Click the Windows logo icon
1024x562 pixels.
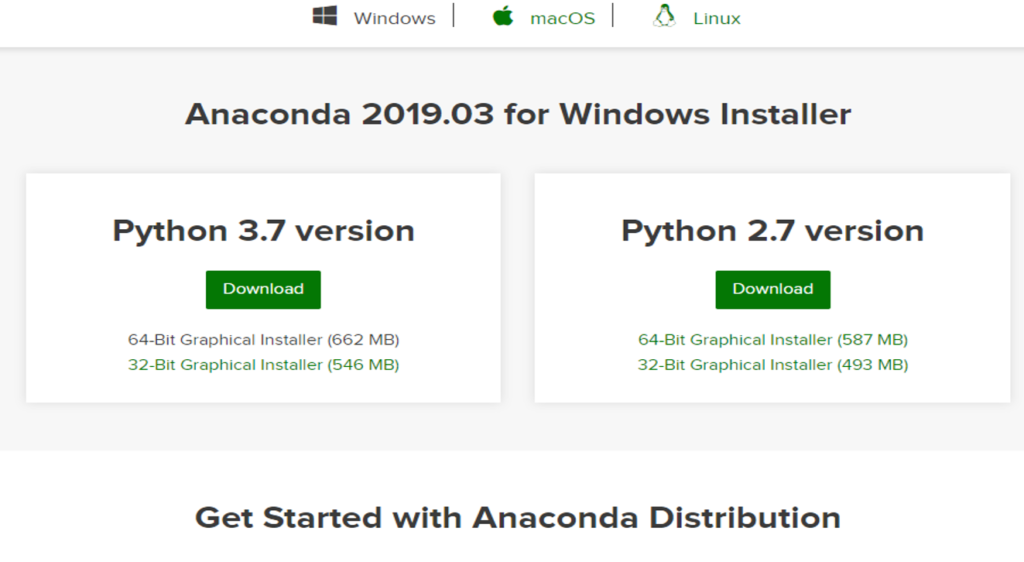[x=325, y=16]
